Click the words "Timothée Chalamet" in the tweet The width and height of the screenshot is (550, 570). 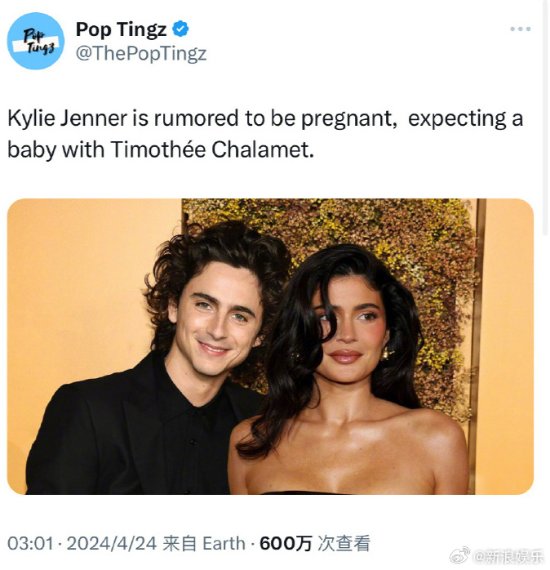click(212, 149)
